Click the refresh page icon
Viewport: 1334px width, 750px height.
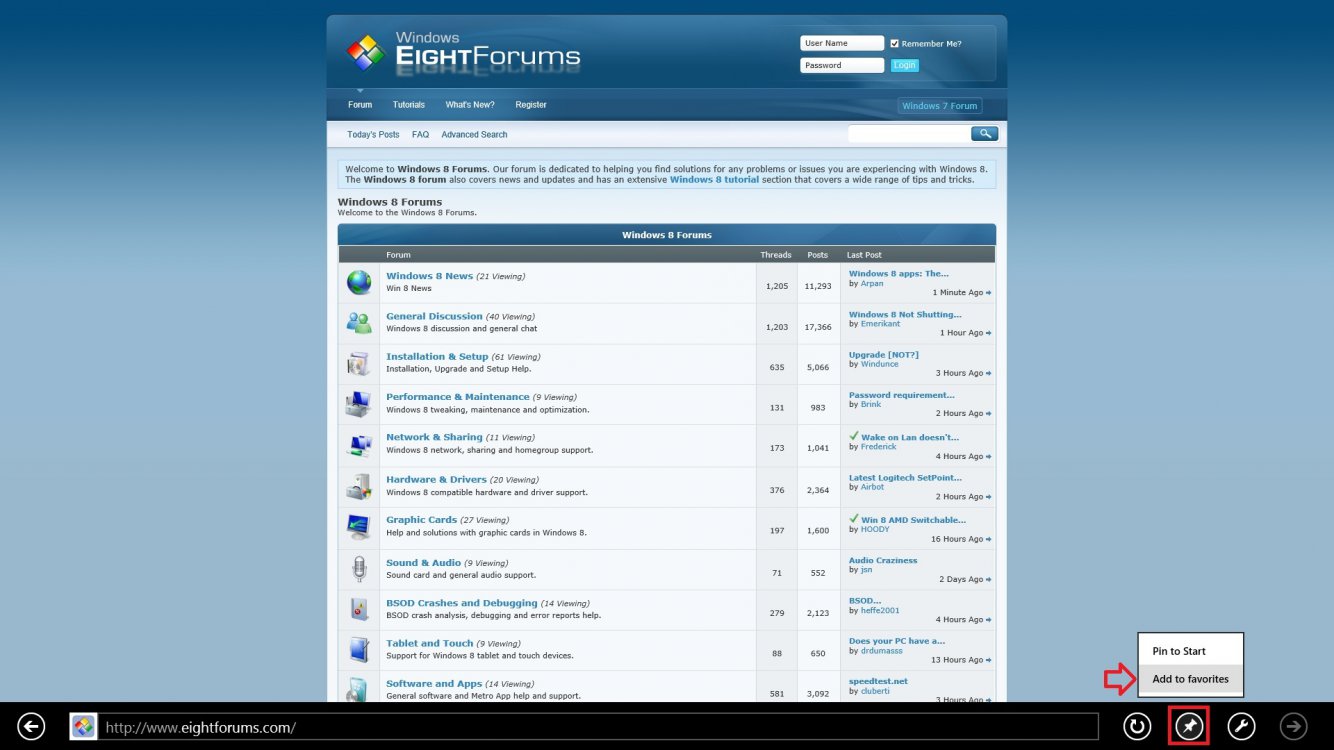1136,727
